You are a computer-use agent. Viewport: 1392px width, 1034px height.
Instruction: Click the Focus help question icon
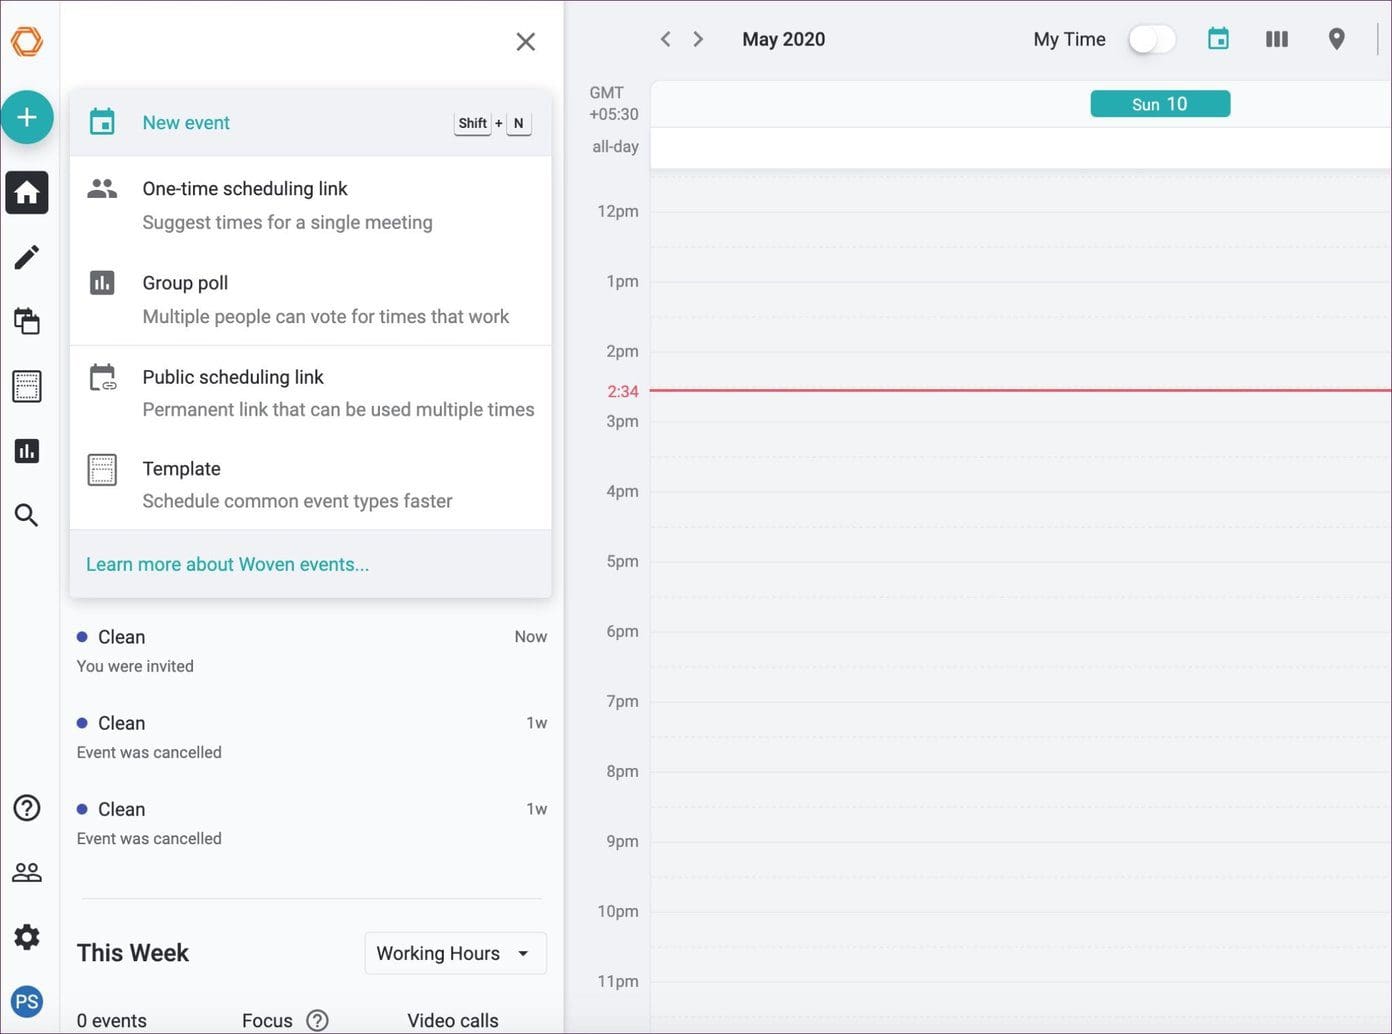317,1020
